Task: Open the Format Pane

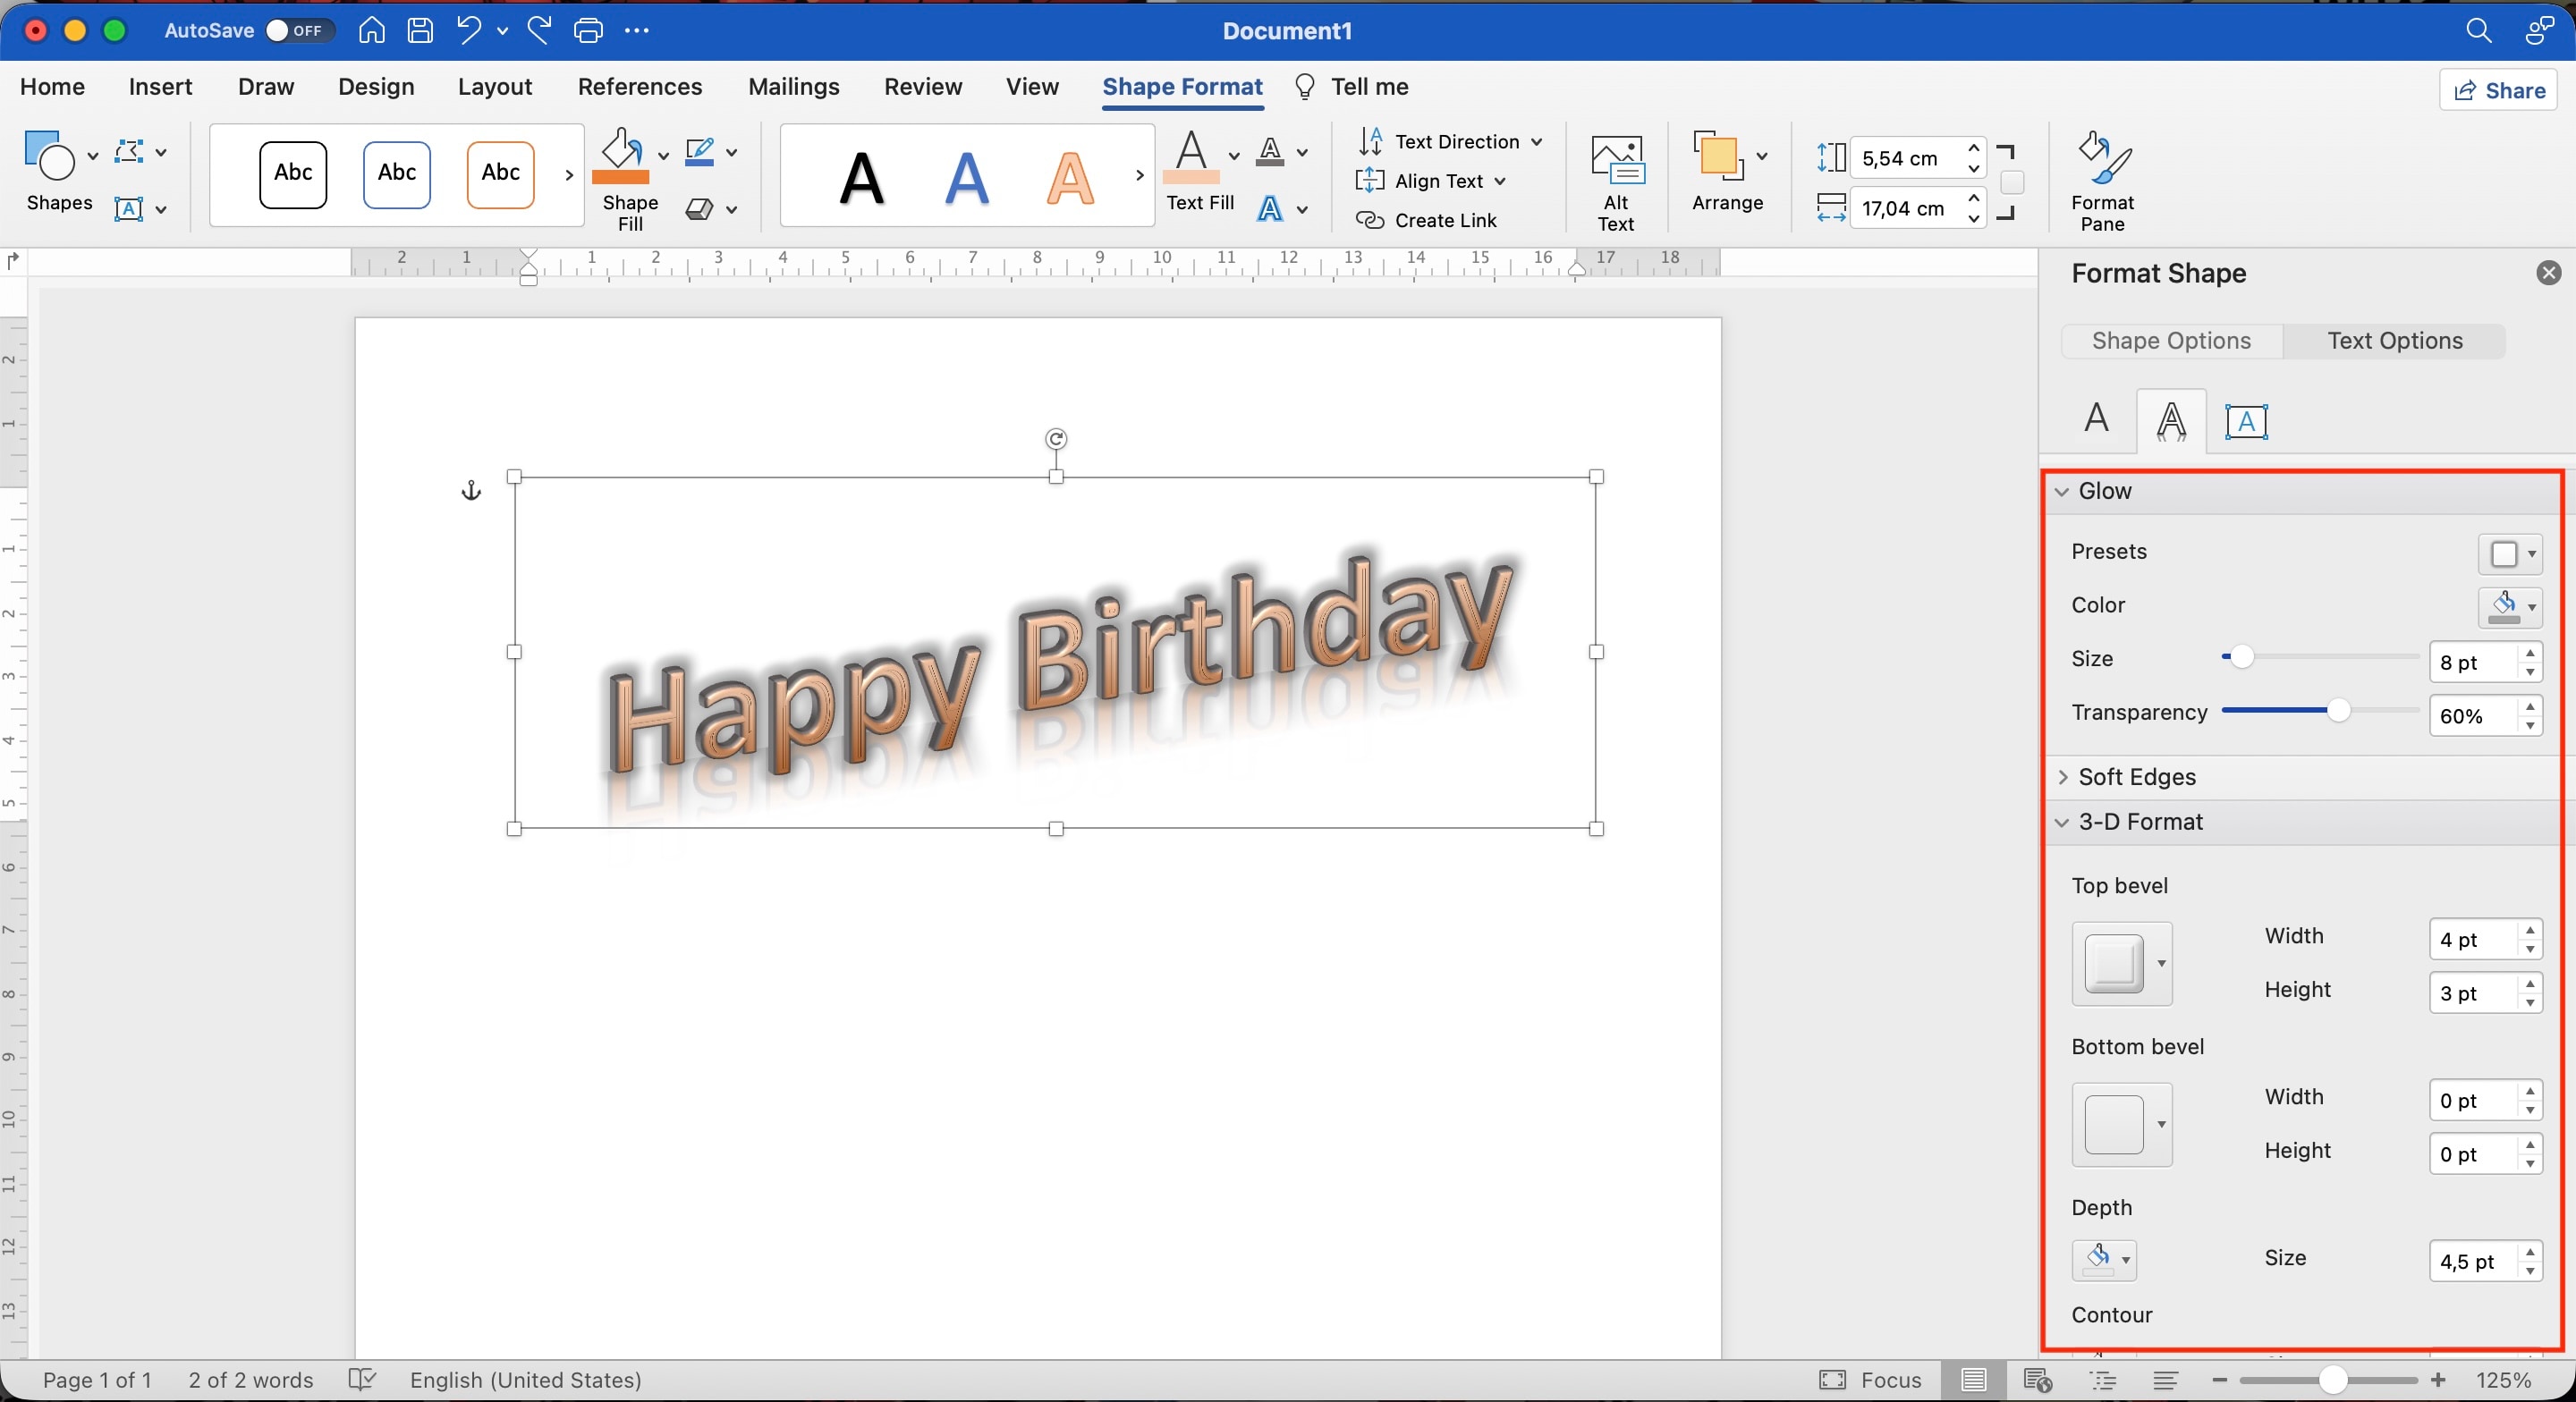Action: pyautogui.click(x=2102, y=182)
